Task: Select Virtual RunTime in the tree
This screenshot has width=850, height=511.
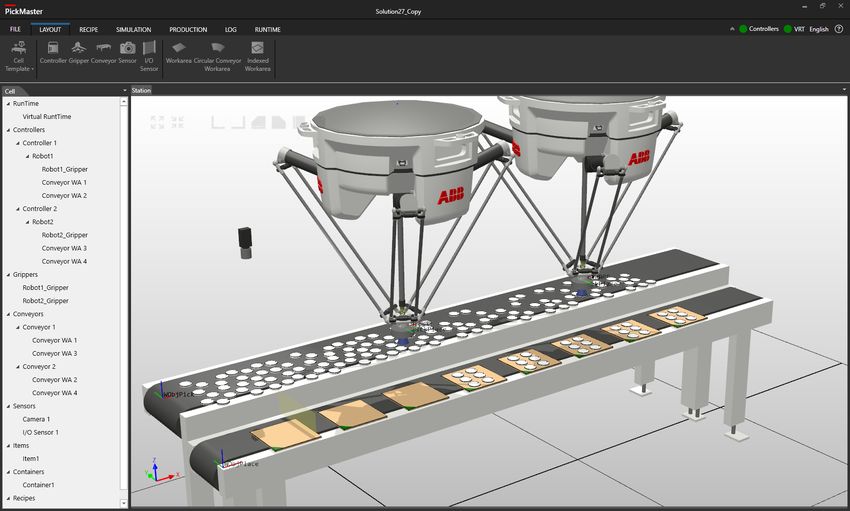Action: tap(47, 117)
